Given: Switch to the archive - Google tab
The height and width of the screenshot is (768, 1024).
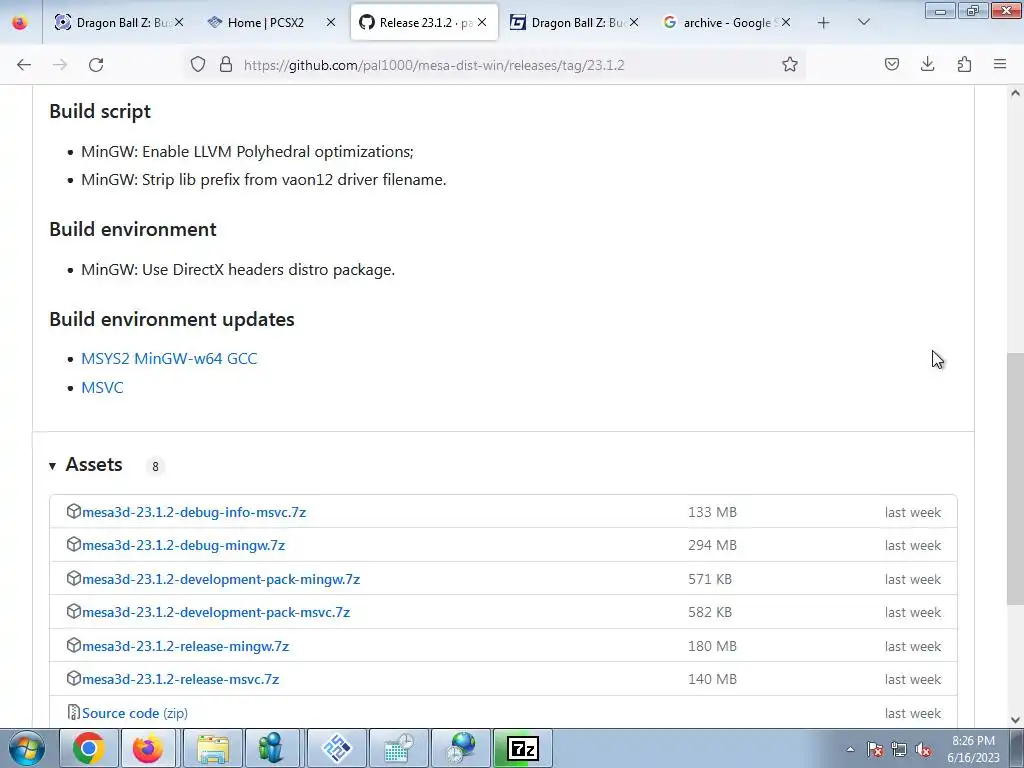Looking at the screenshot, I should [x=727, y=23].
